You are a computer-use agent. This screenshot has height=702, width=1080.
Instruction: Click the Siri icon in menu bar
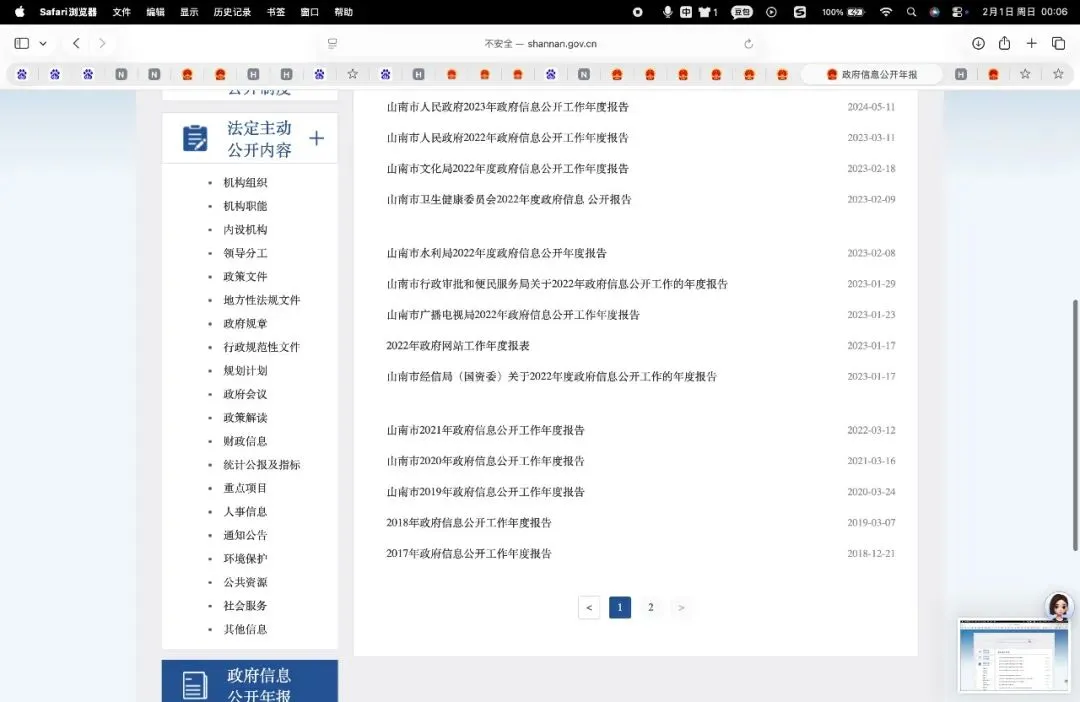[934, 12]
